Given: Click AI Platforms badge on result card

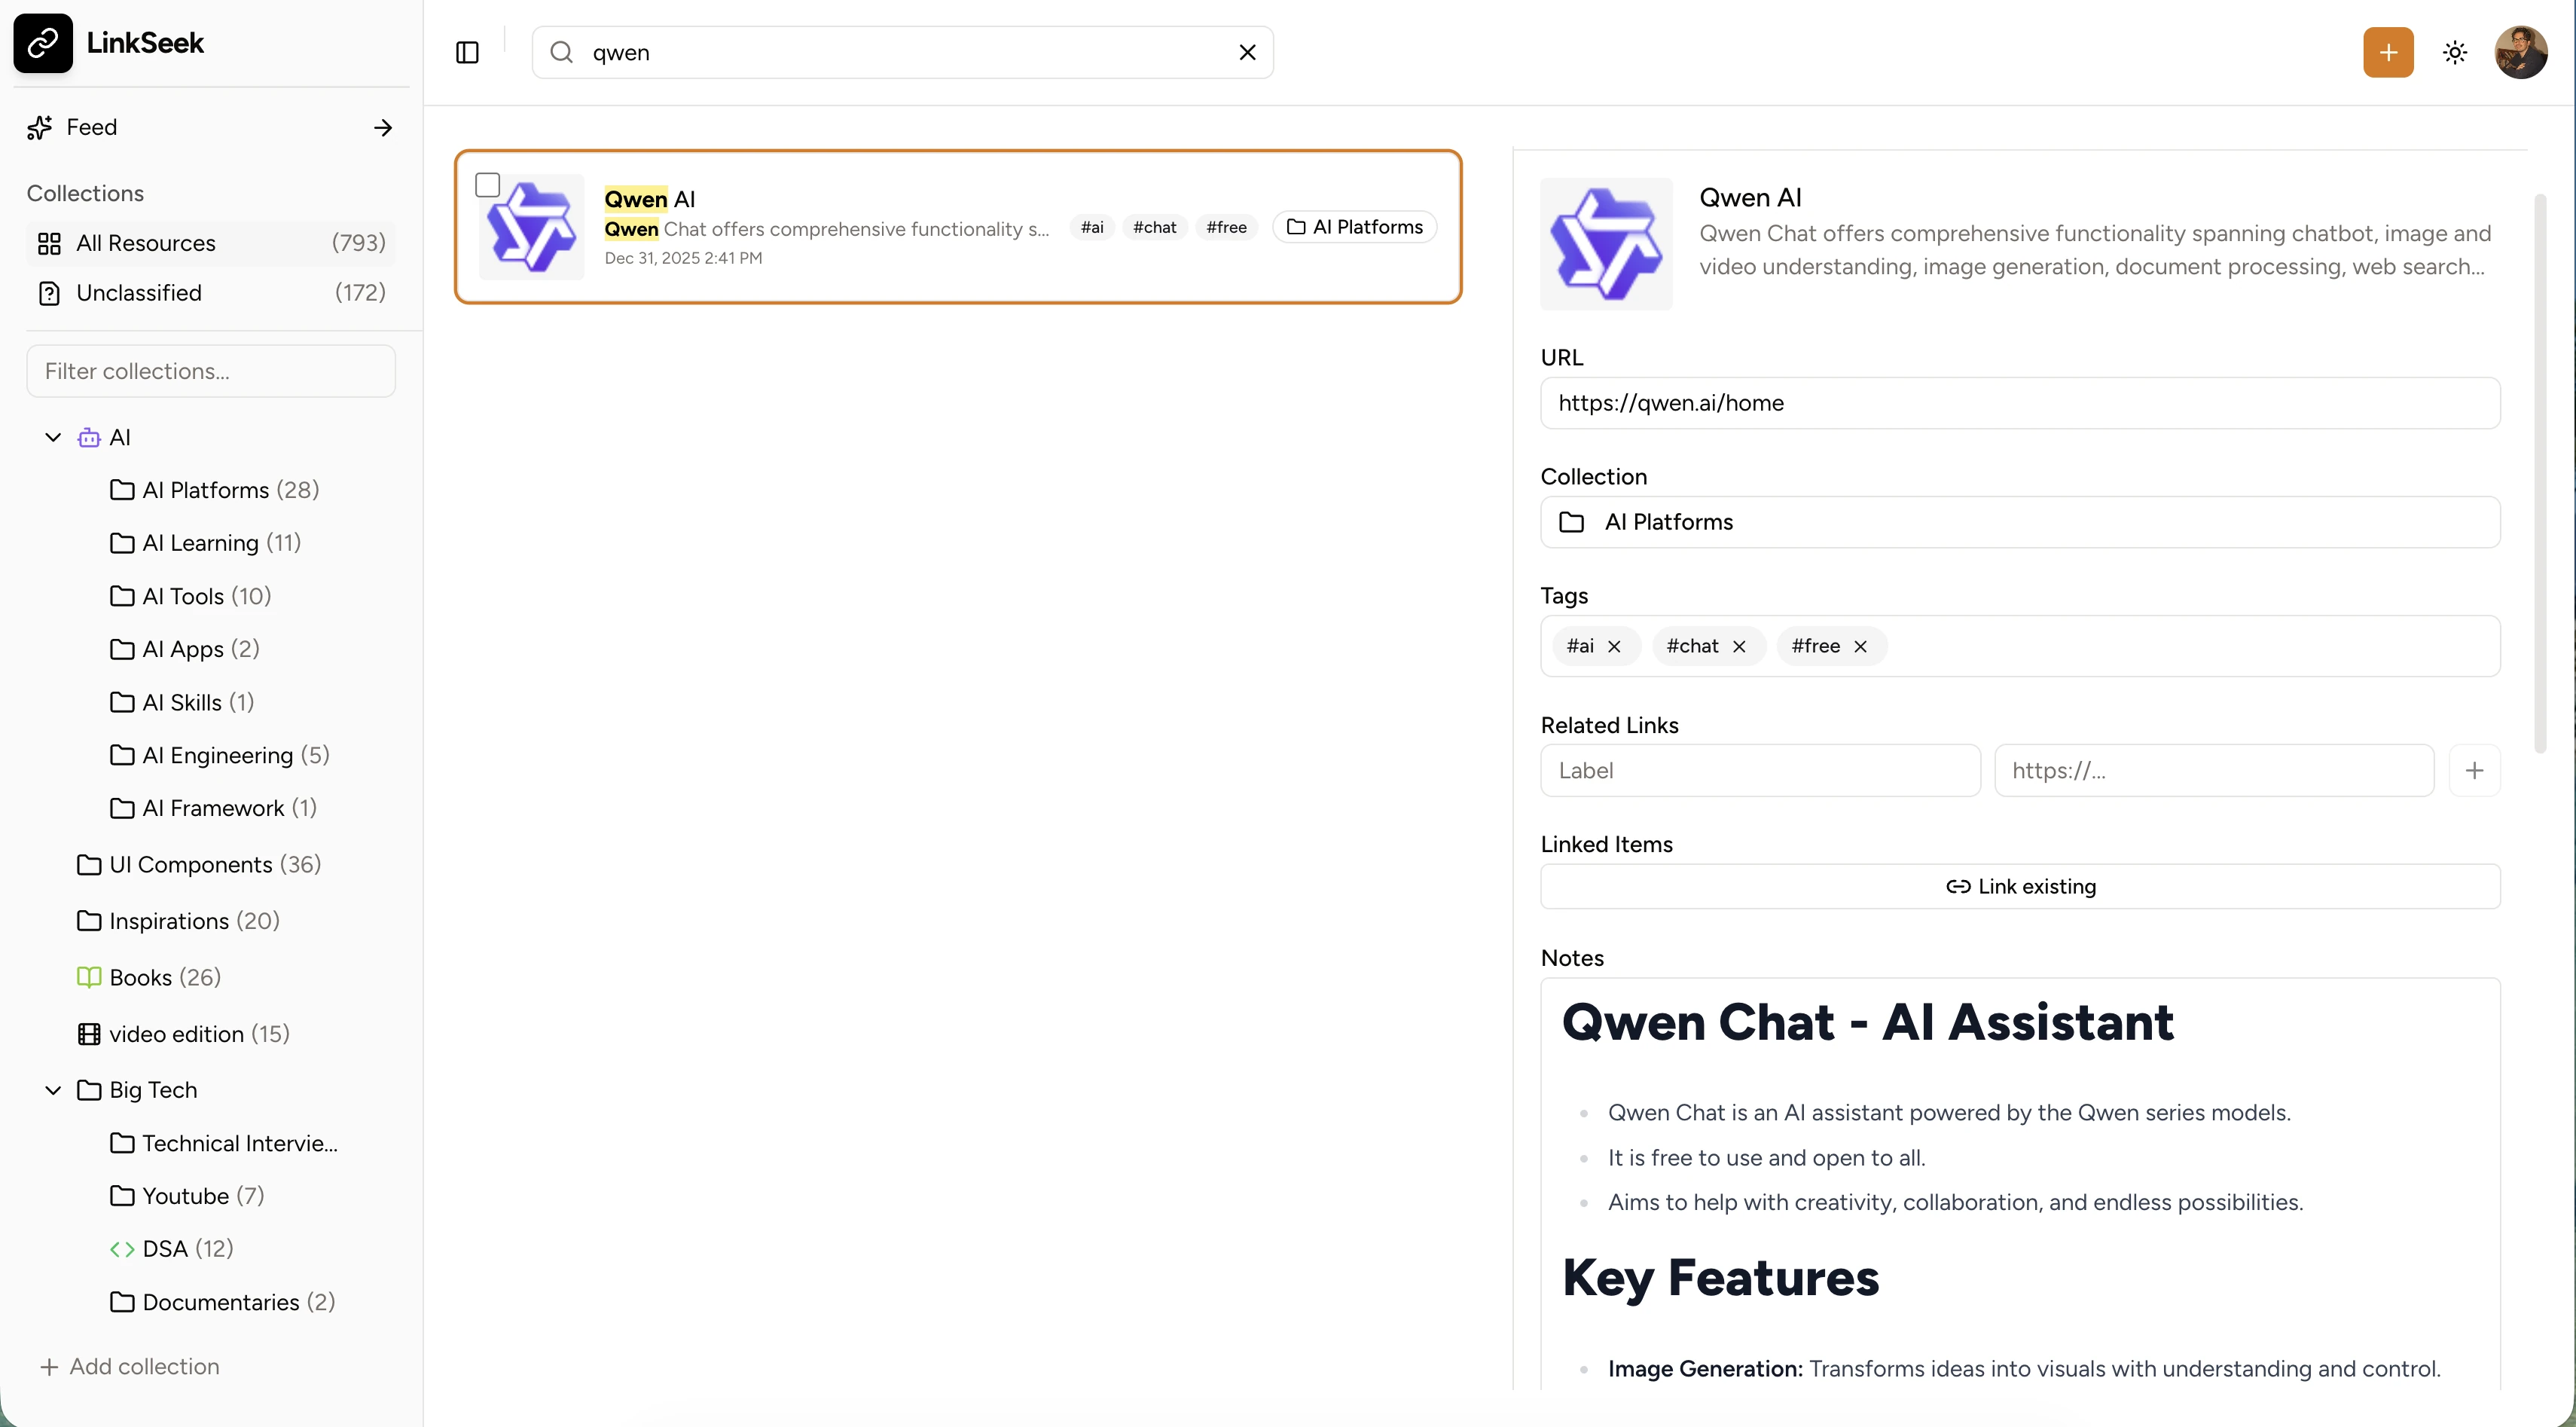Looking at the screenshot, I should [x=1354, y=227].
